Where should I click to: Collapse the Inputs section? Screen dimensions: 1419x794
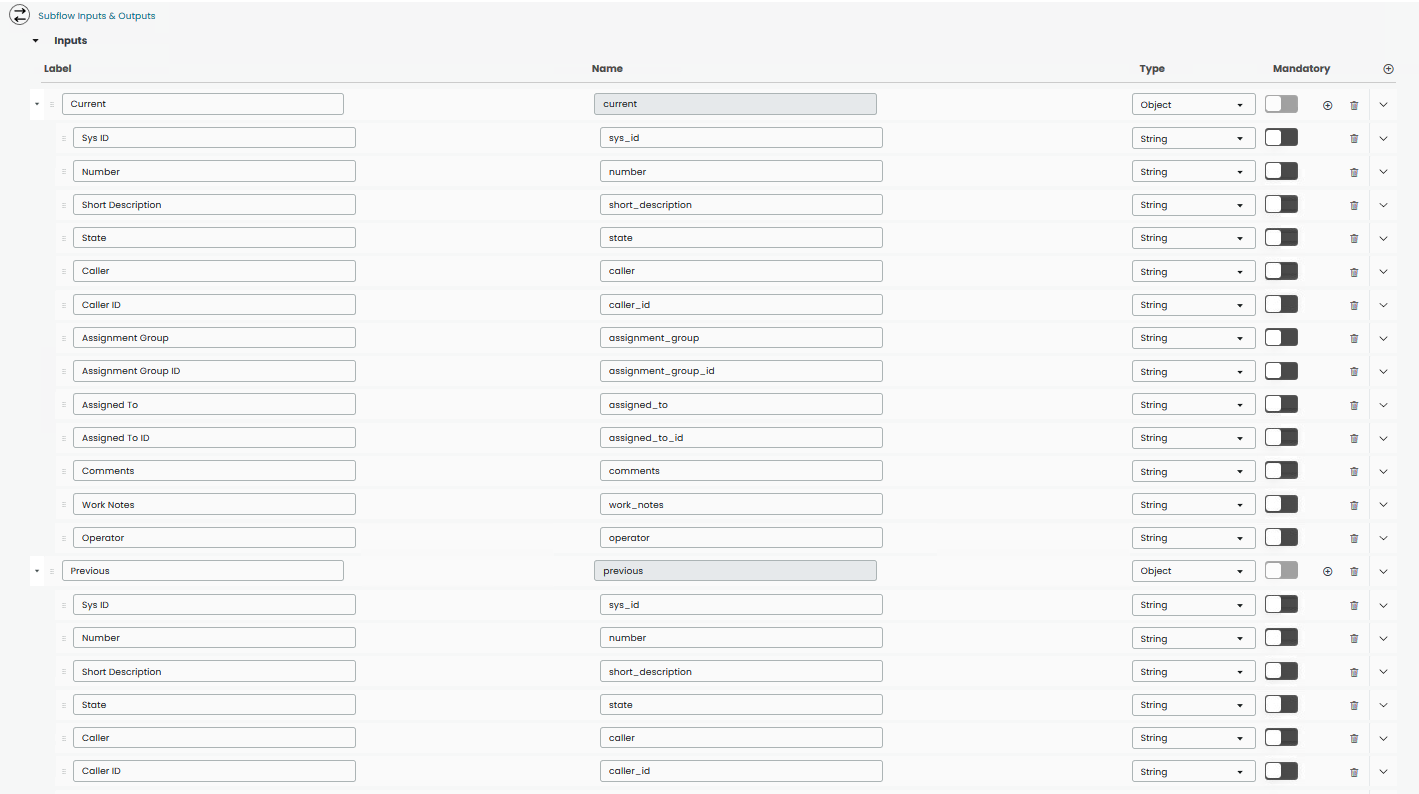(35, 40)
